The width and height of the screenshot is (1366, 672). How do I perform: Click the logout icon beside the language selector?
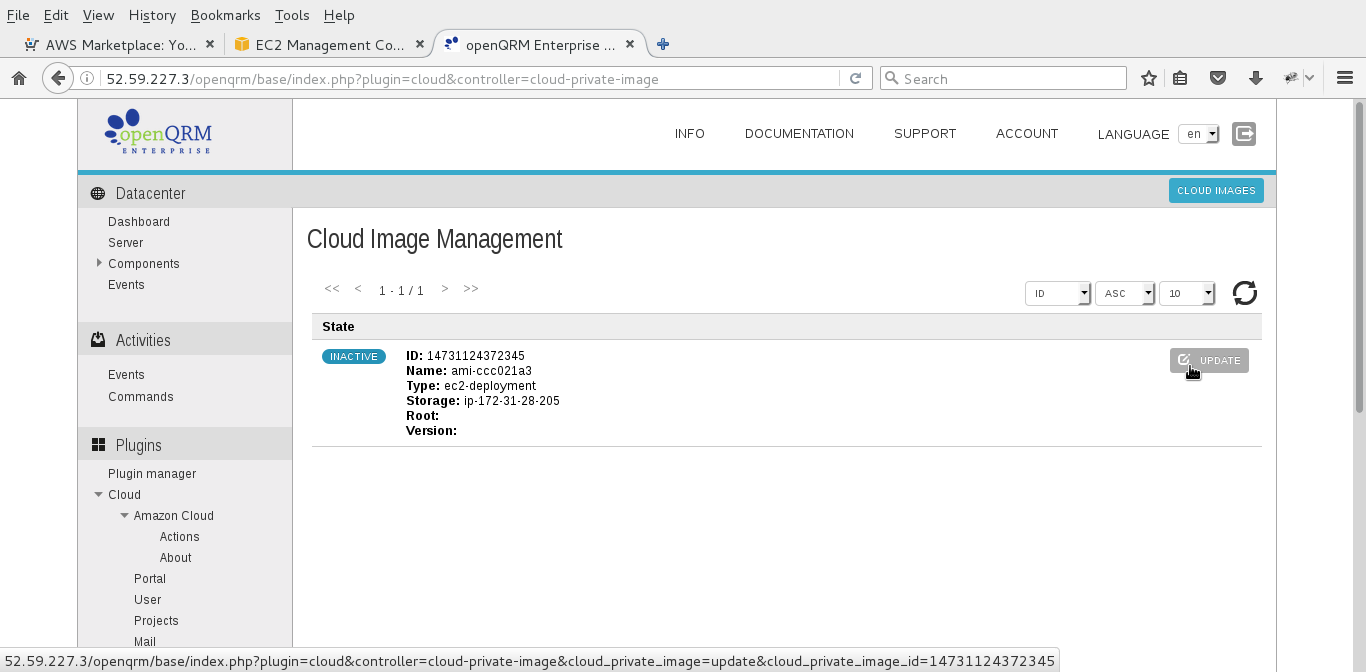pyautogui.click(x=1244, y=133)
